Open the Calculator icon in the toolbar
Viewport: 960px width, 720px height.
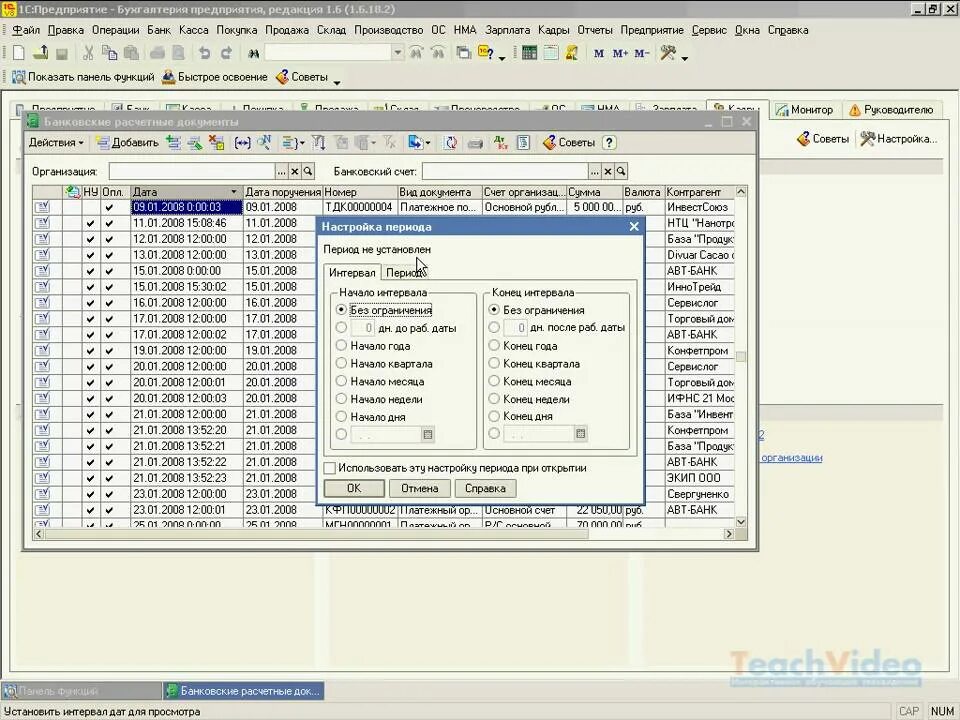click(530, 53)
